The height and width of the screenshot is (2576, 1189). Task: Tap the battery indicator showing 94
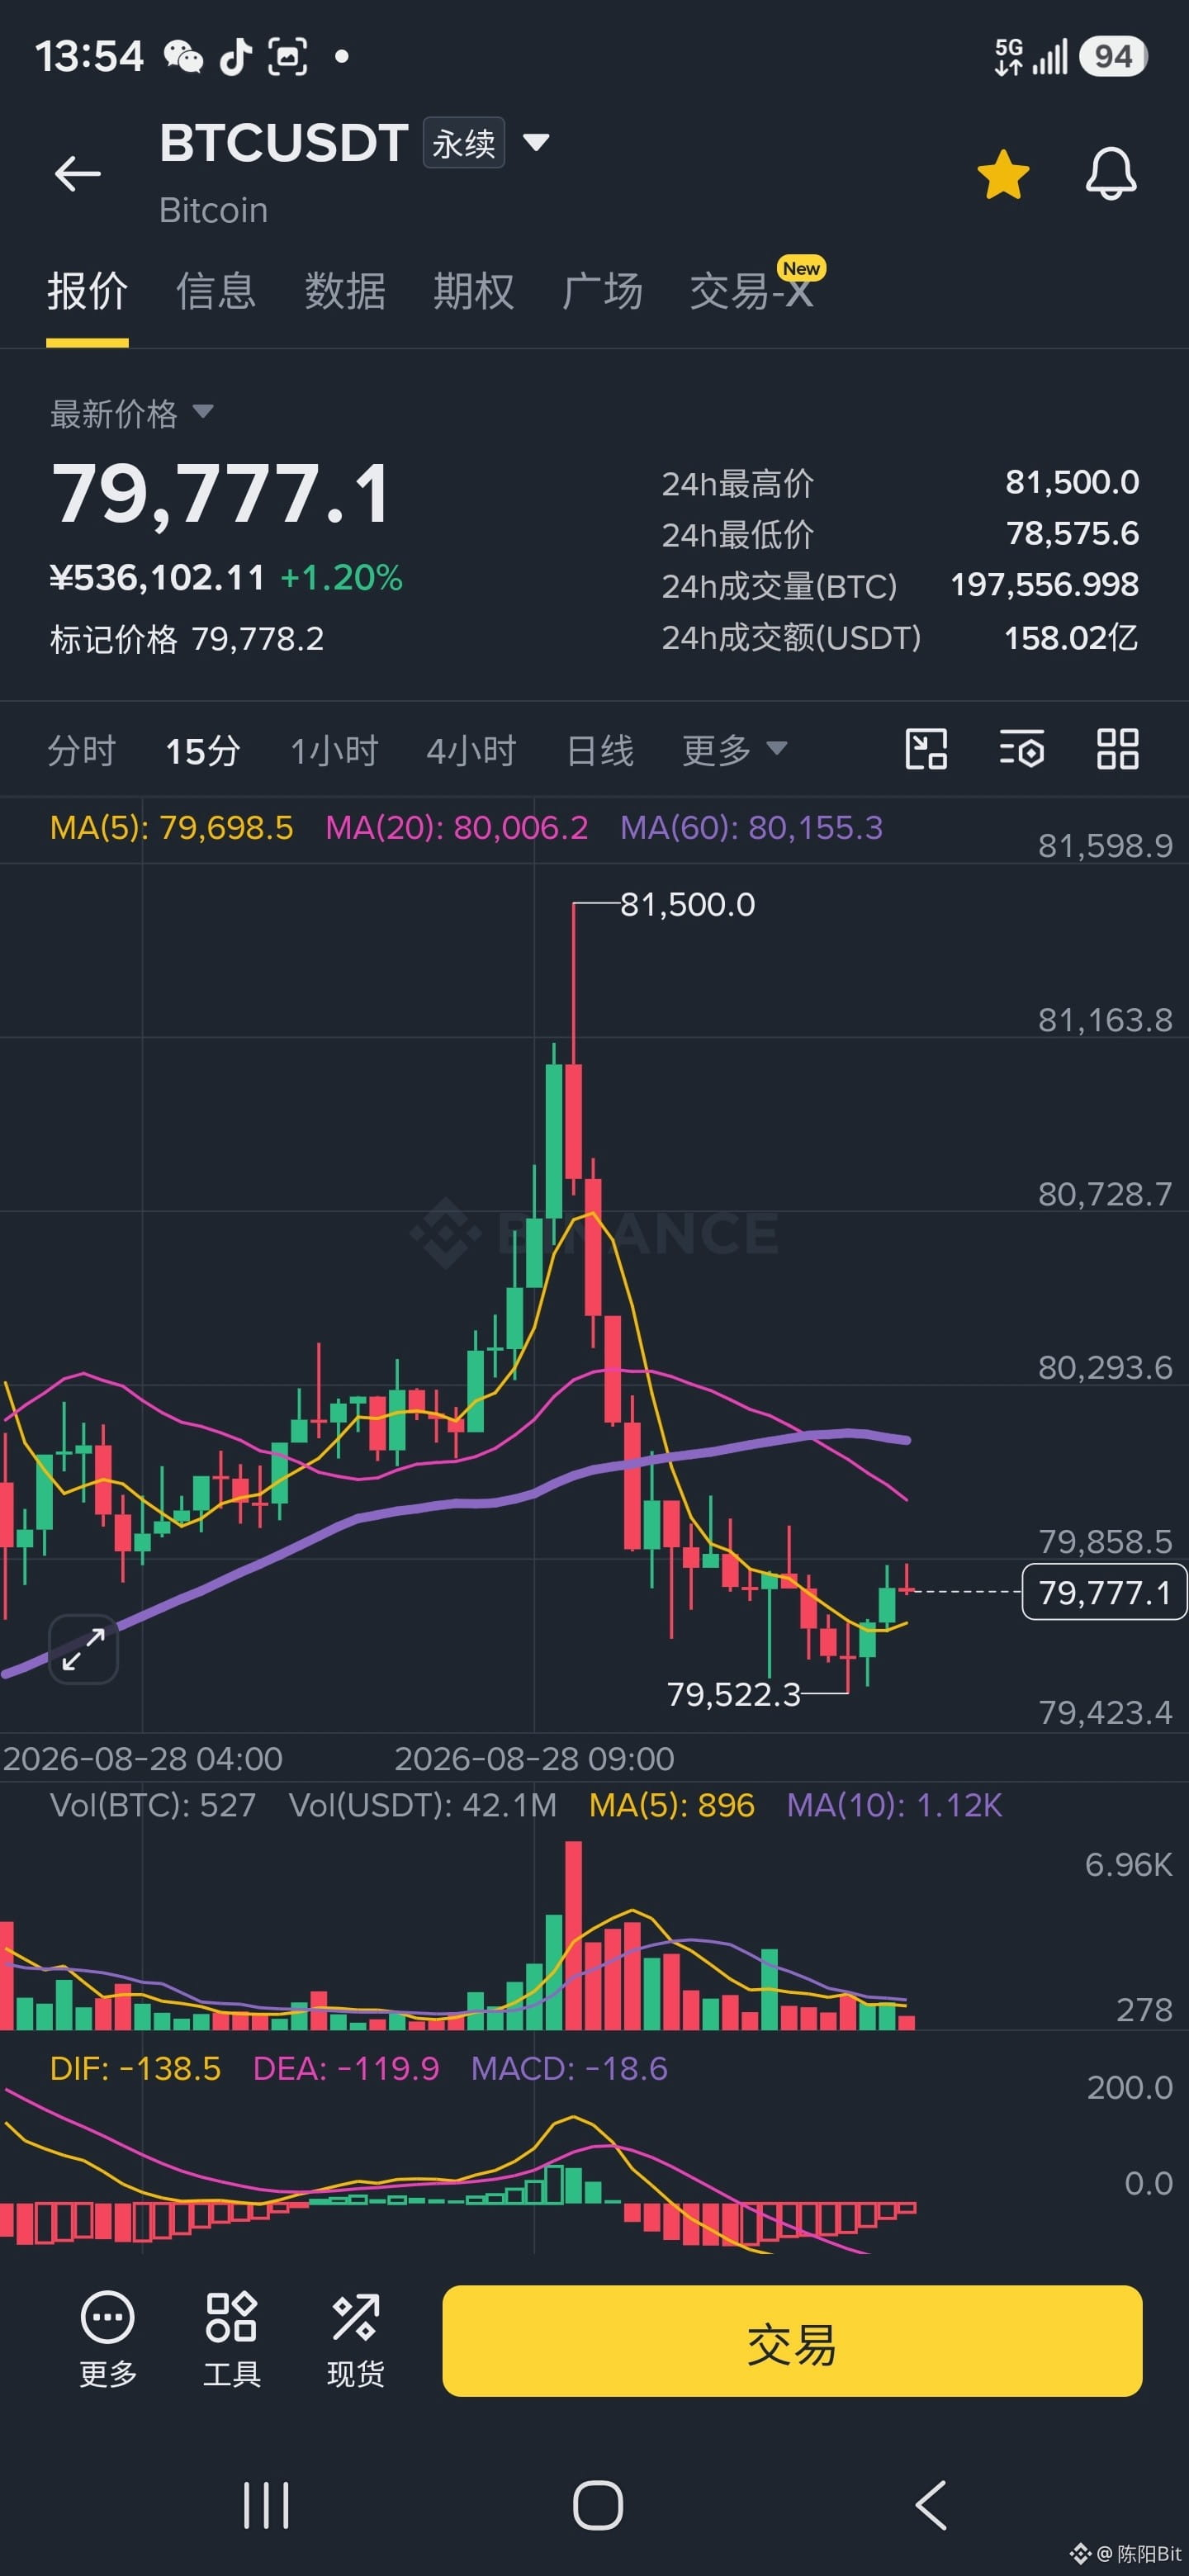pos(1113,56)
